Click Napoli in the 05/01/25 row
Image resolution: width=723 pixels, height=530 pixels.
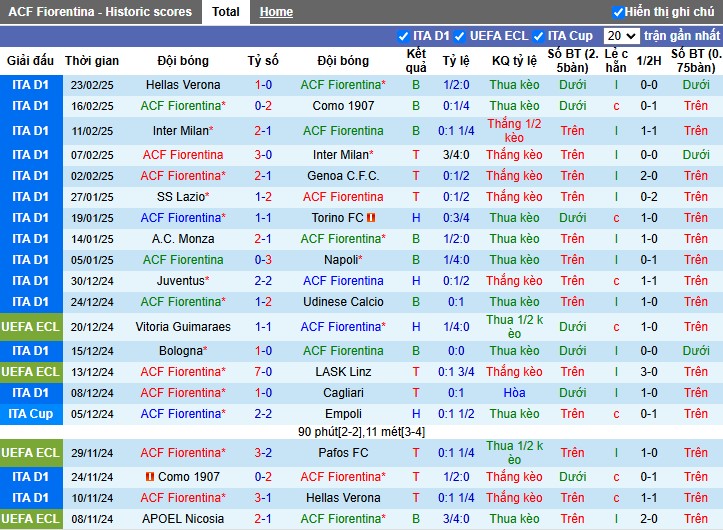[x=343, y=260]
